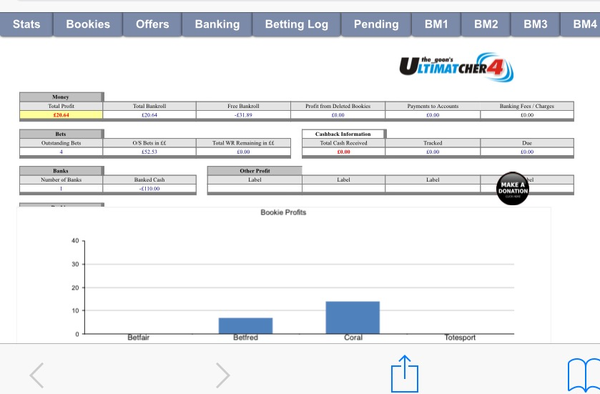Select the Cashback Tracked value
This screenshot has height=394, width=600.
[x=433, y=152]
